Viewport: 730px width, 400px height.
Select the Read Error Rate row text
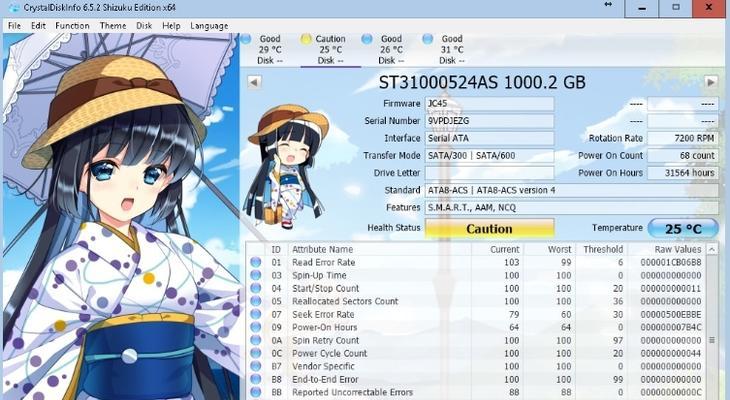click(x=324, y=262)
